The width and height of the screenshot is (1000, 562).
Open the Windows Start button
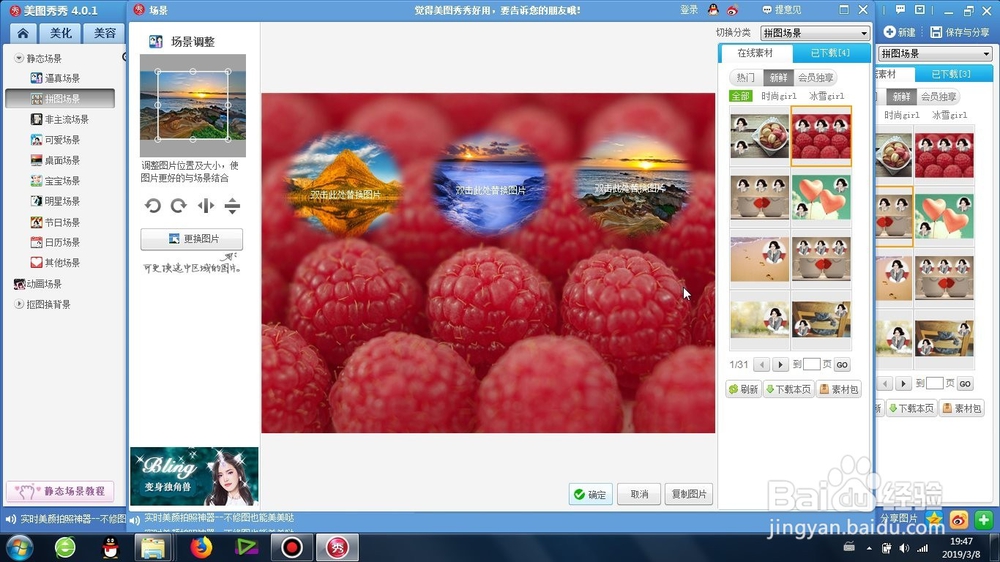click(20, 547)
